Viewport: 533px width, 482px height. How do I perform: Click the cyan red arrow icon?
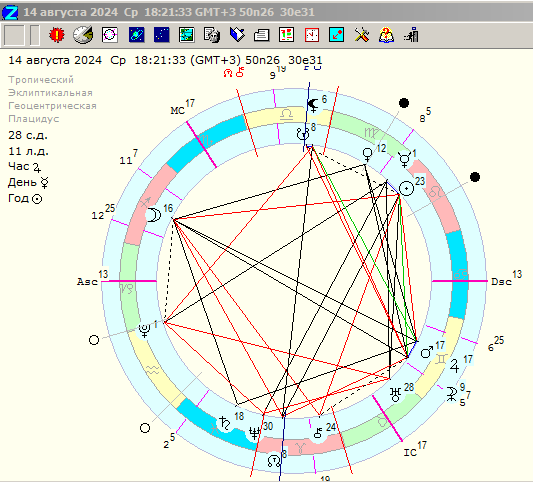[337, 35]
